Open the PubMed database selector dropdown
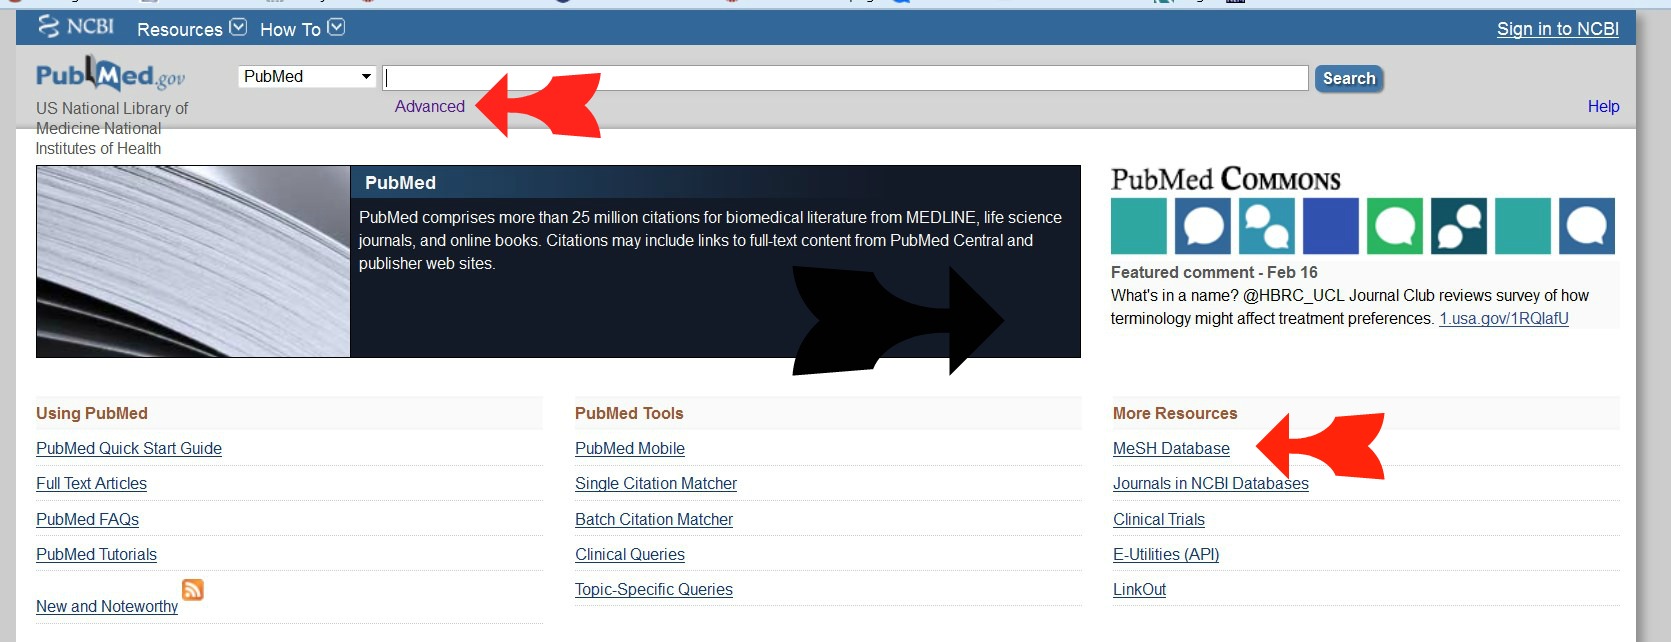 (307, 76)
